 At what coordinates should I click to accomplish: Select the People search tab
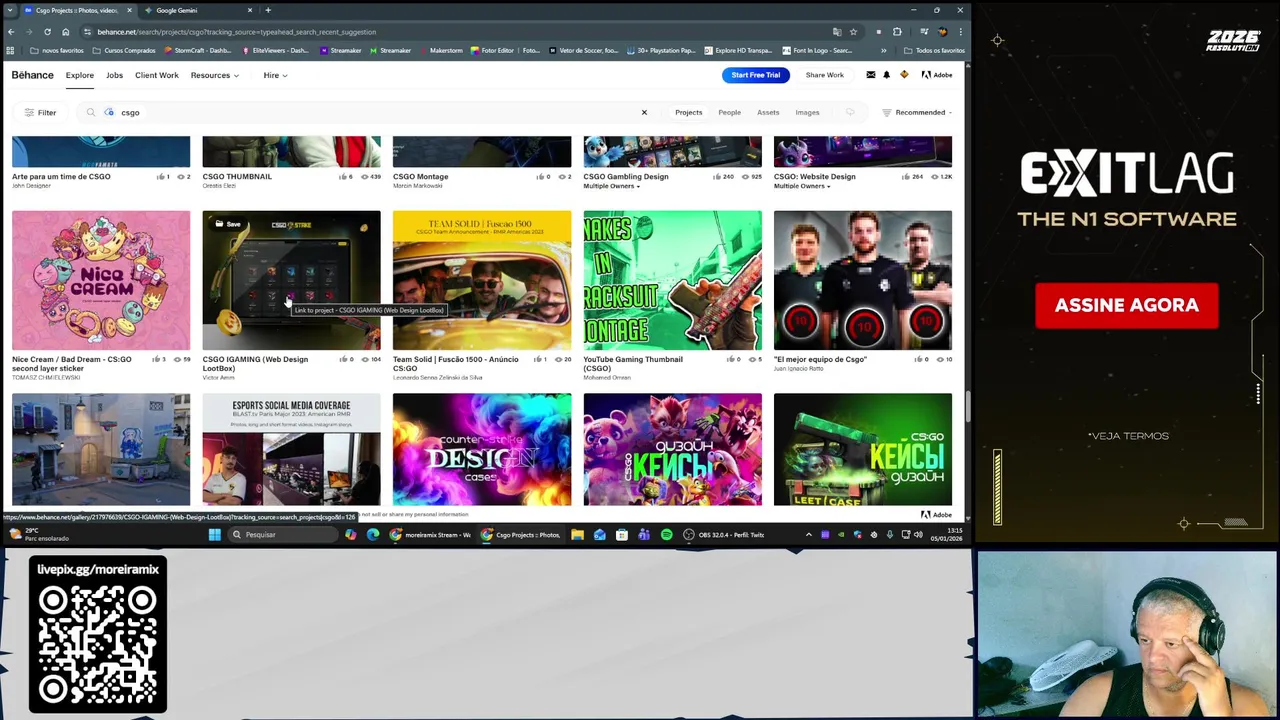pos(729,113)
